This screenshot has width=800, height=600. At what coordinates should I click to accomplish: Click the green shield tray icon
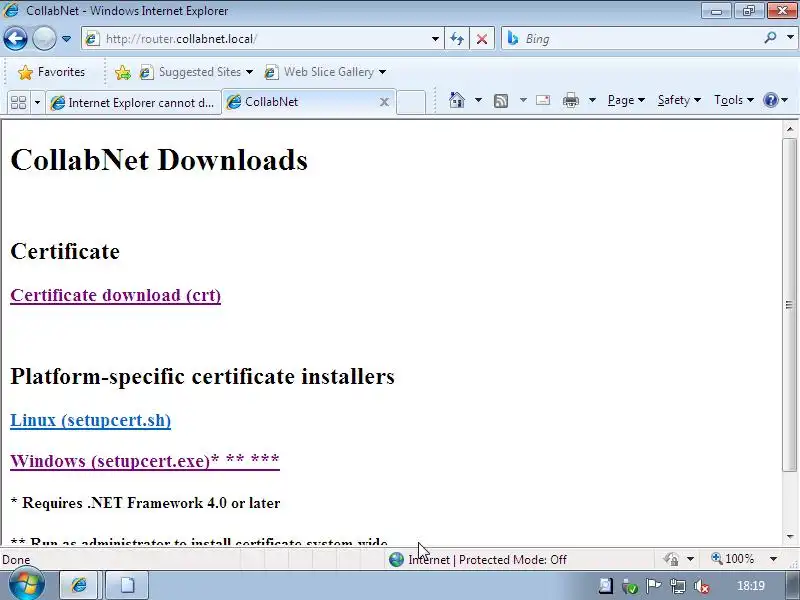(630, 587)
